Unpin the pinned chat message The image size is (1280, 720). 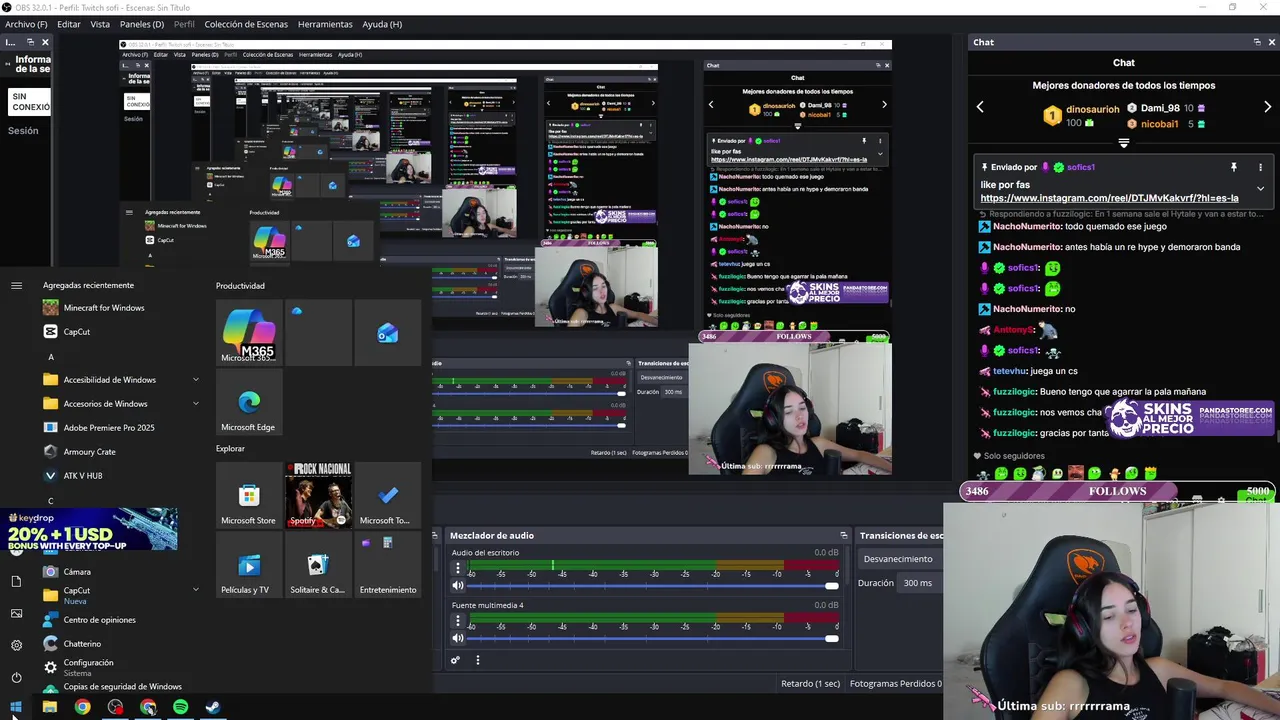(1233, 167)
